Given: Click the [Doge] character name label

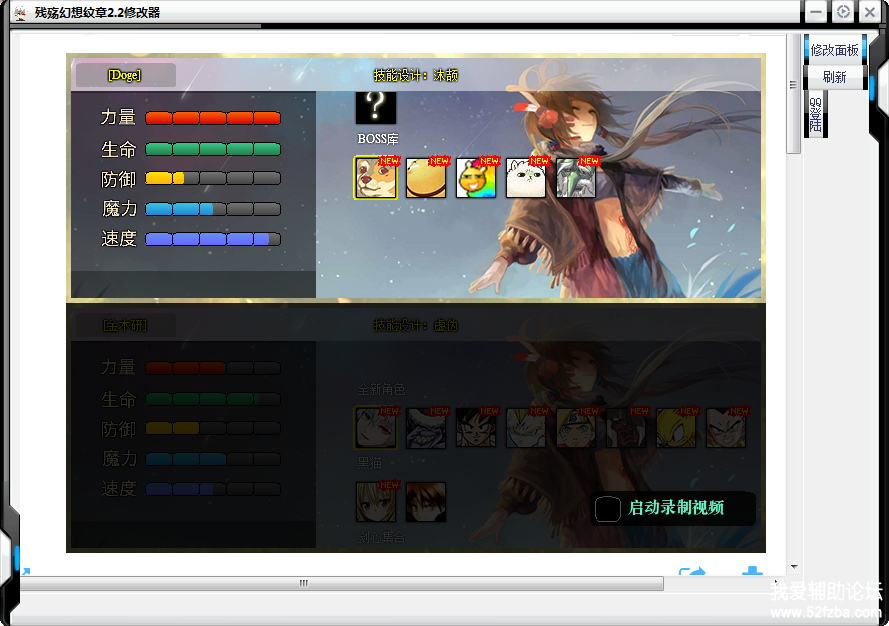Looking at the screenshot, I should [125, 75].
